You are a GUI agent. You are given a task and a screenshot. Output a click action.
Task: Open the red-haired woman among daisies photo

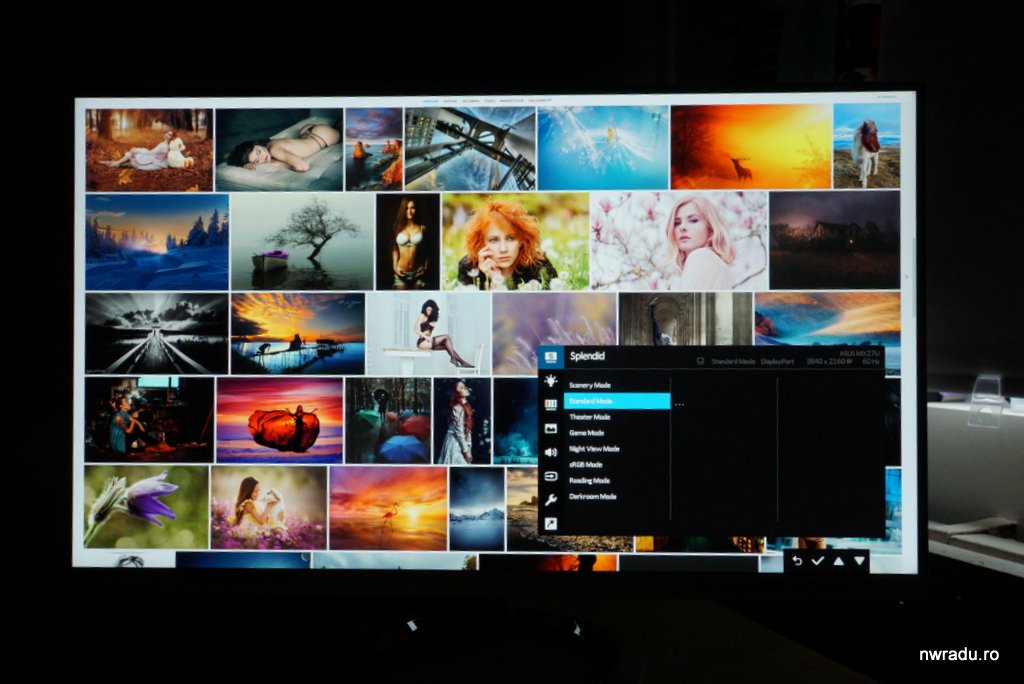tap(515, 241)
